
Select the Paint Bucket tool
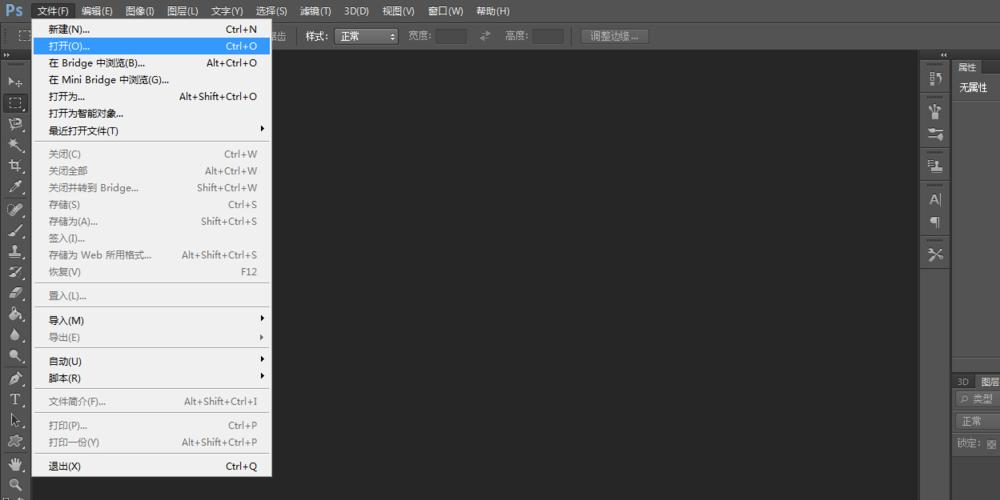pos(15,314)
